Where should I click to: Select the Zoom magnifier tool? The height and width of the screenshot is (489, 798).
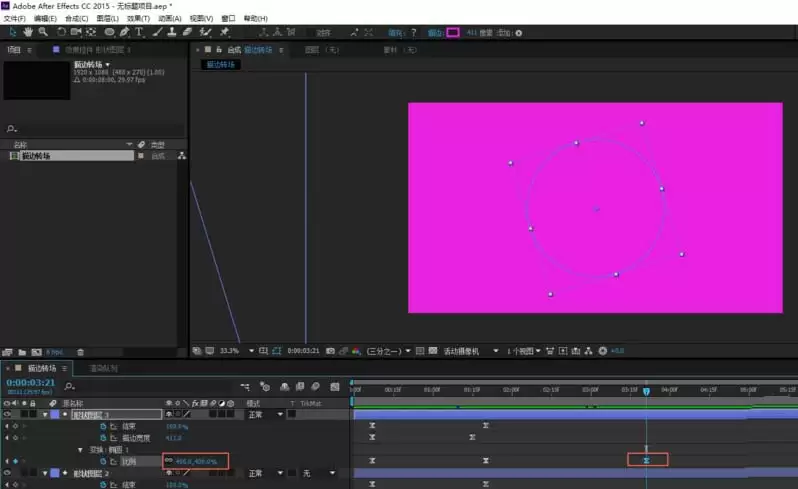pos(43,32)
